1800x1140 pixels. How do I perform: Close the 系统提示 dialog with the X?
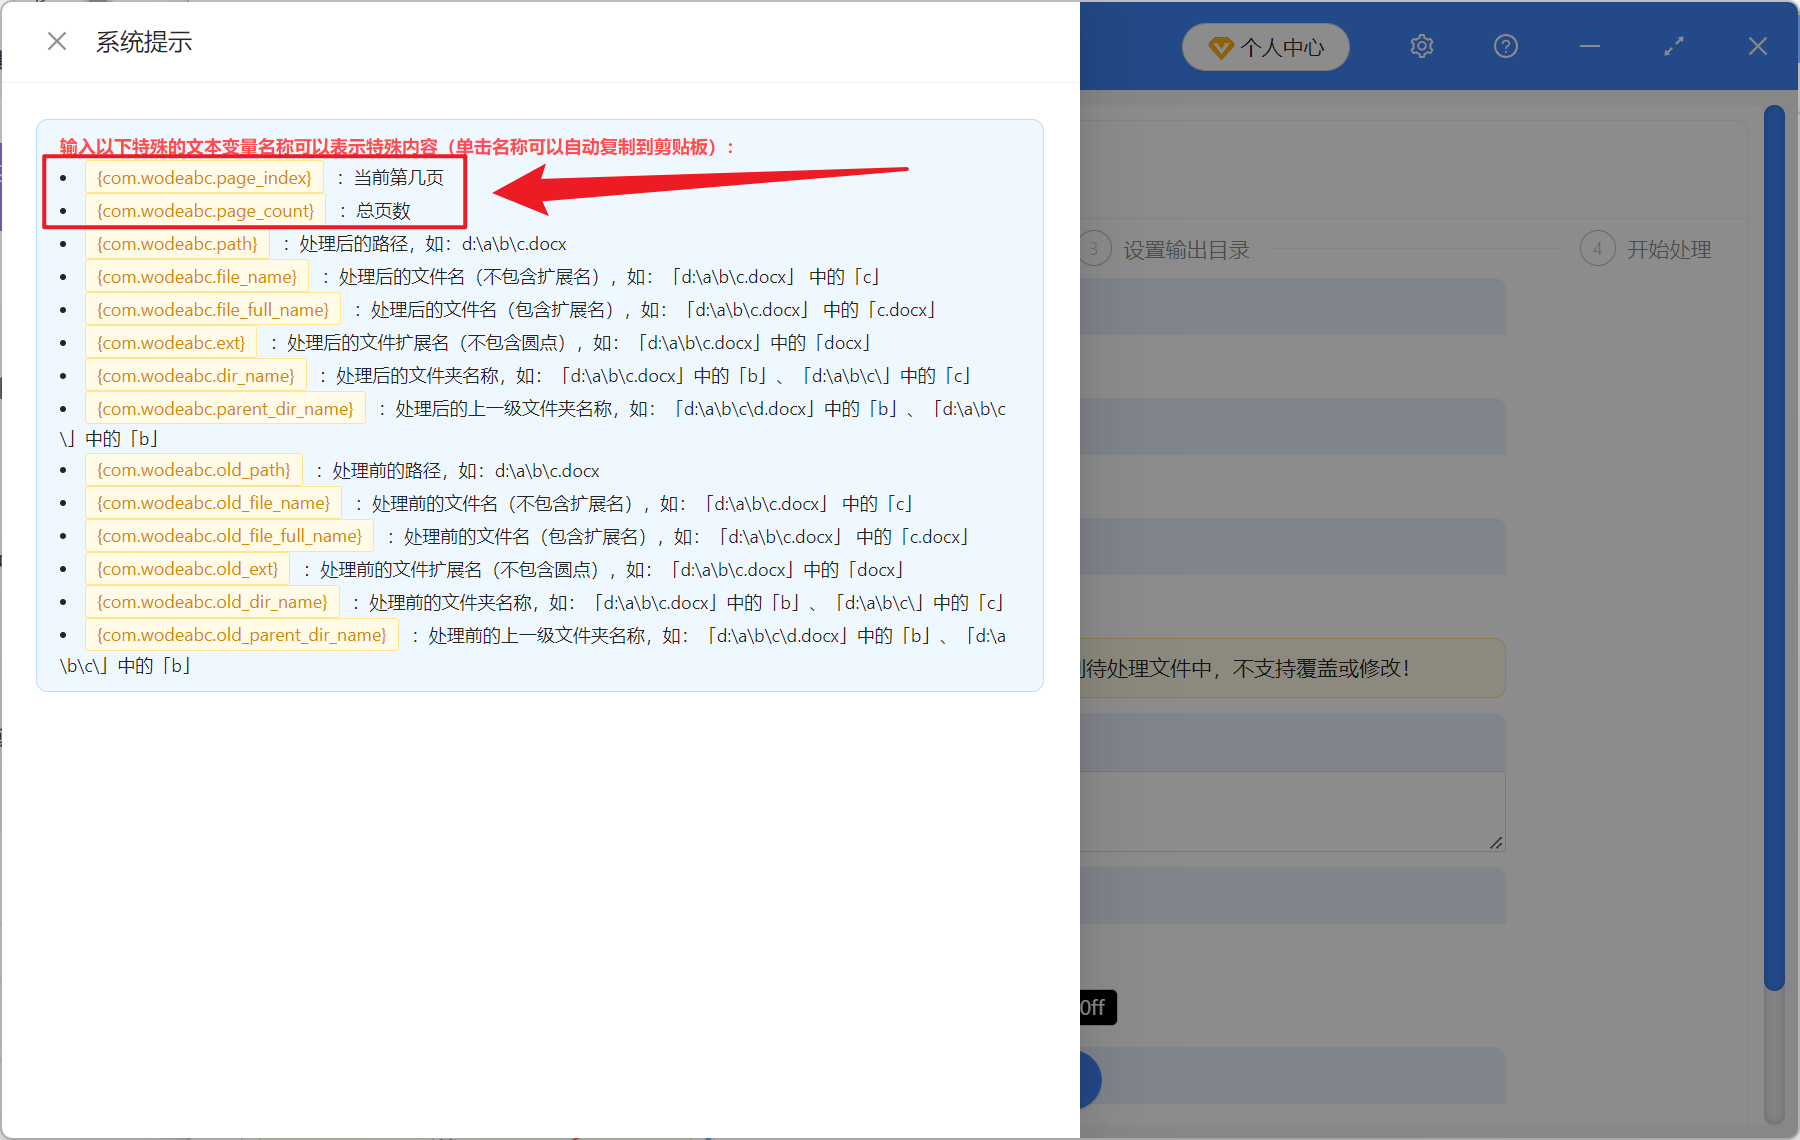[x=57, y=41]
